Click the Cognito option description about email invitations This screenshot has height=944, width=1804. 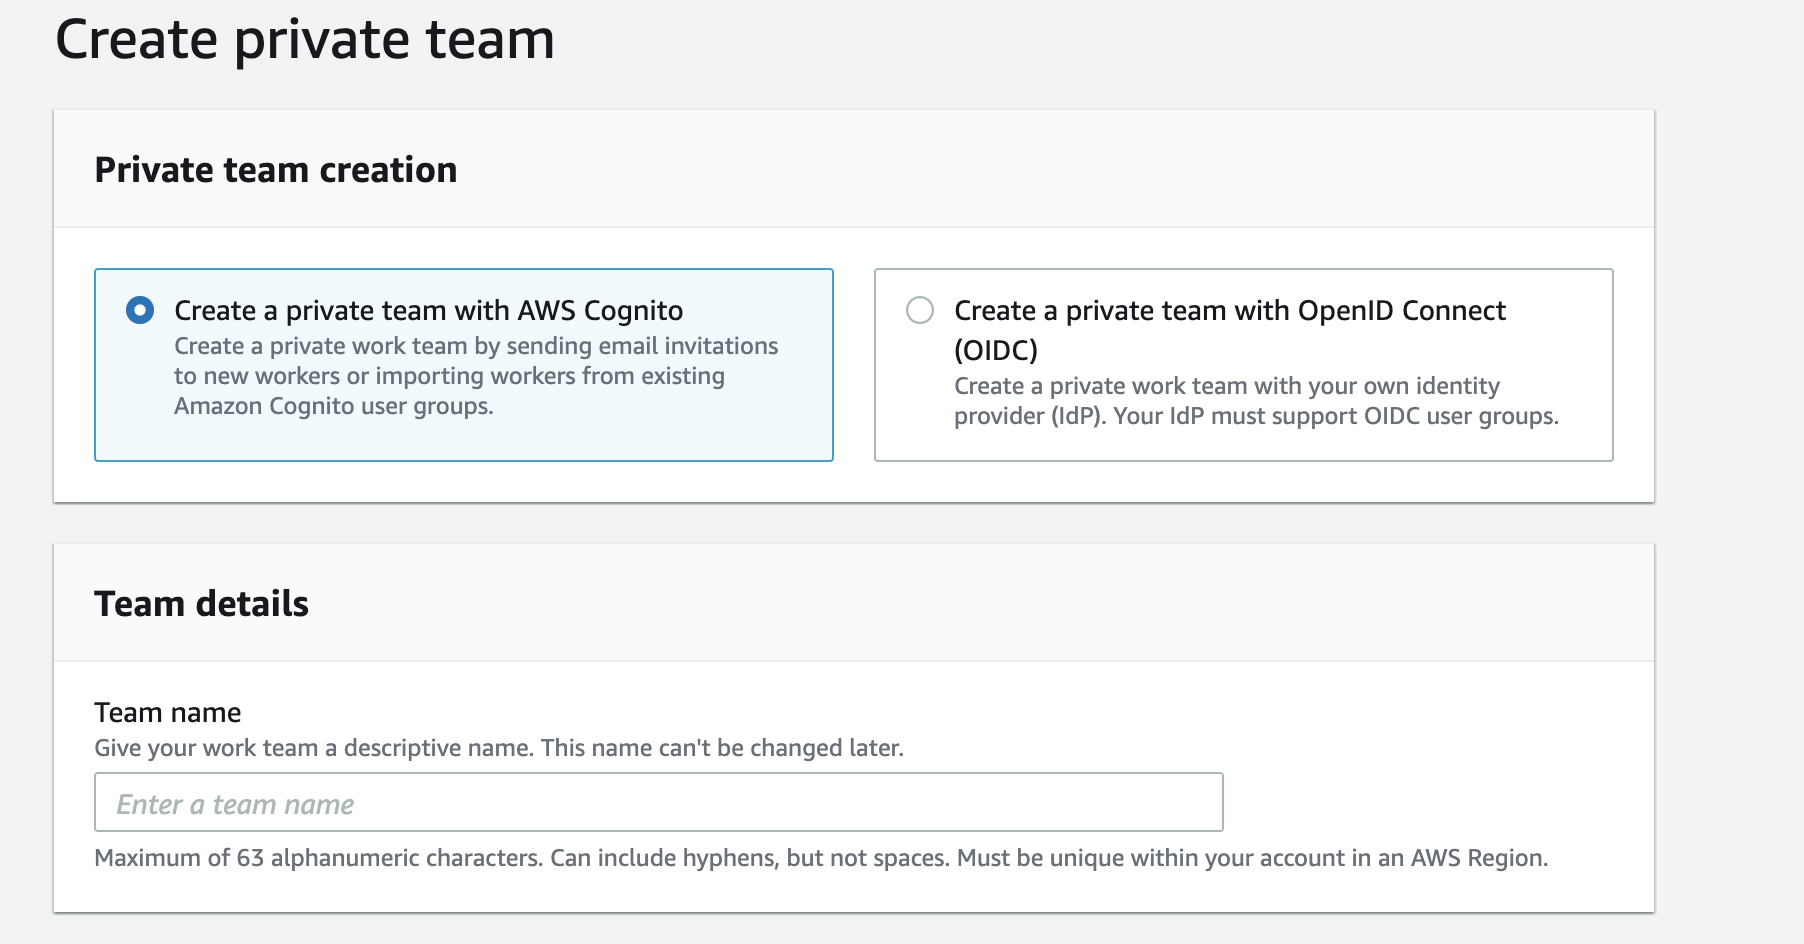476,376
